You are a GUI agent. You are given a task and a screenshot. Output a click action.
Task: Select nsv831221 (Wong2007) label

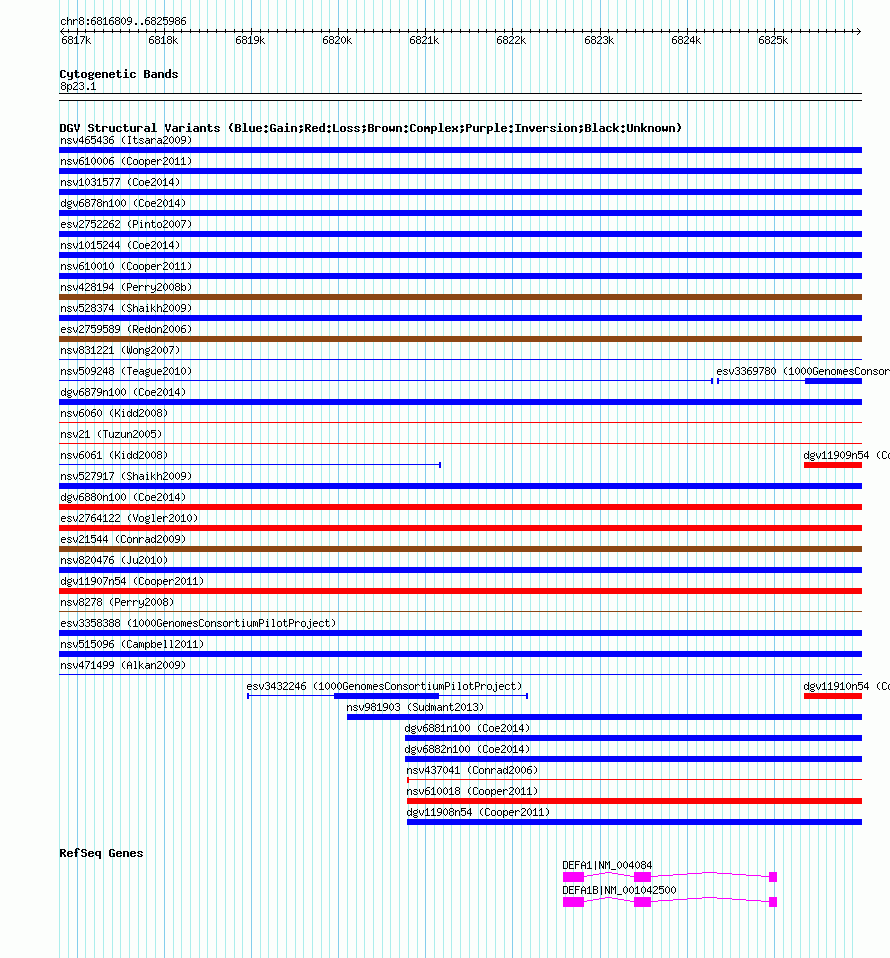click(x=120, y=350)
